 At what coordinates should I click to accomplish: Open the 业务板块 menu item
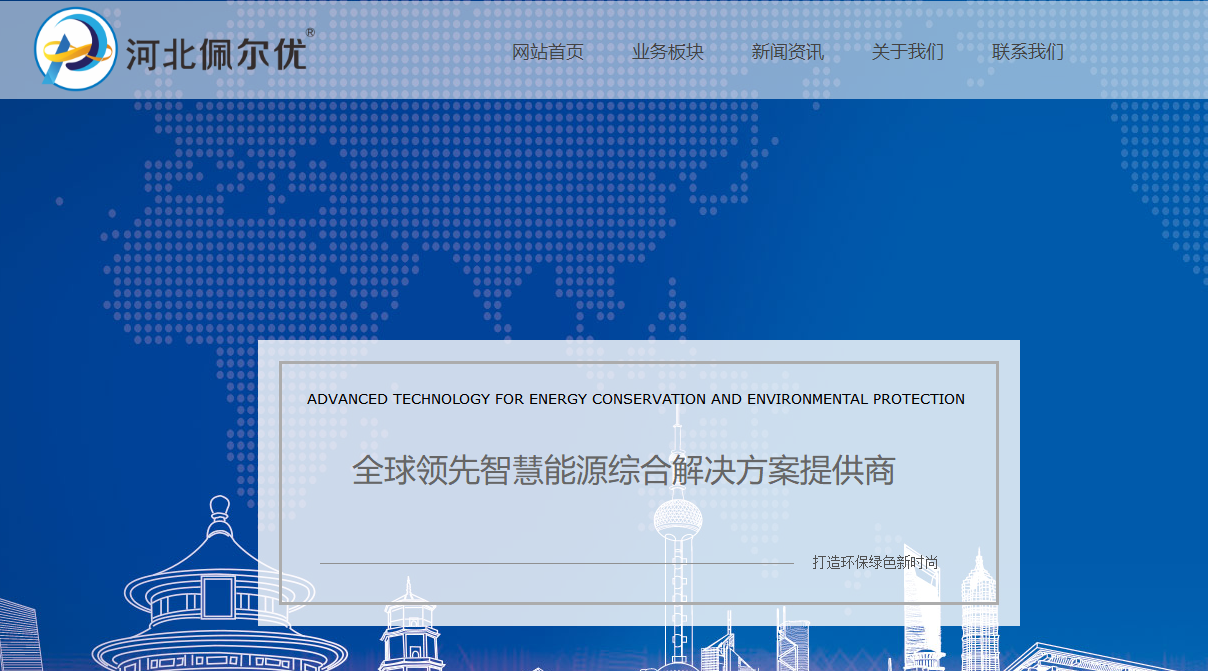point(667,52)
